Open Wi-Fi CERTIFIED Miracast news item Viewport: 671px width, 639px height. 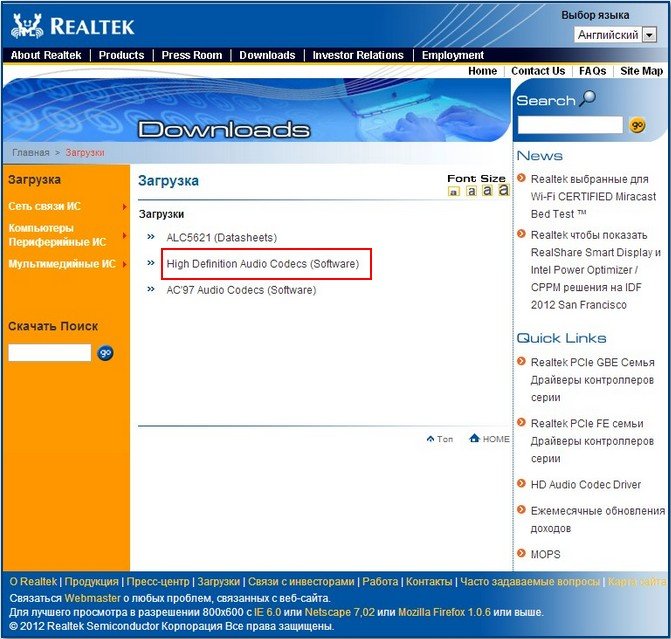tap(593, 196)
